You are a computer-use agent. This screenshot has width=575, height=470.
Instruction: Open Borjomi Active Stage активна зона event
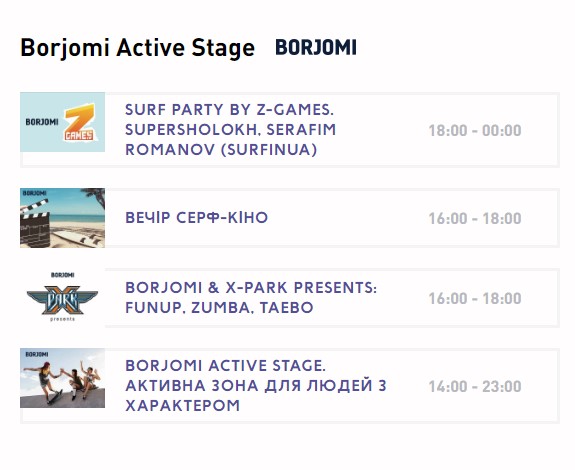tap(256, 386)
